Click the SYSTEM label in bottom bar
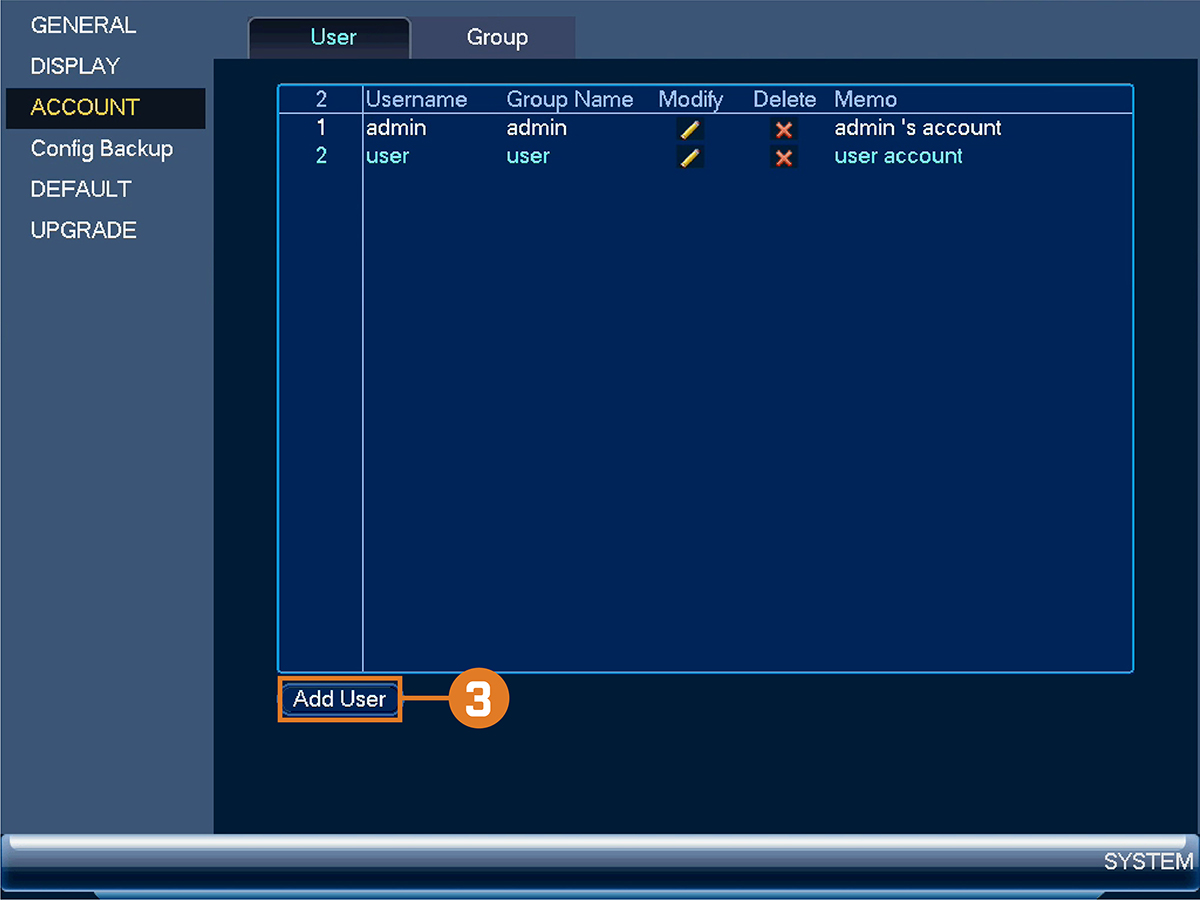This screenshot has width=1200, height=900. [1148, 862]
